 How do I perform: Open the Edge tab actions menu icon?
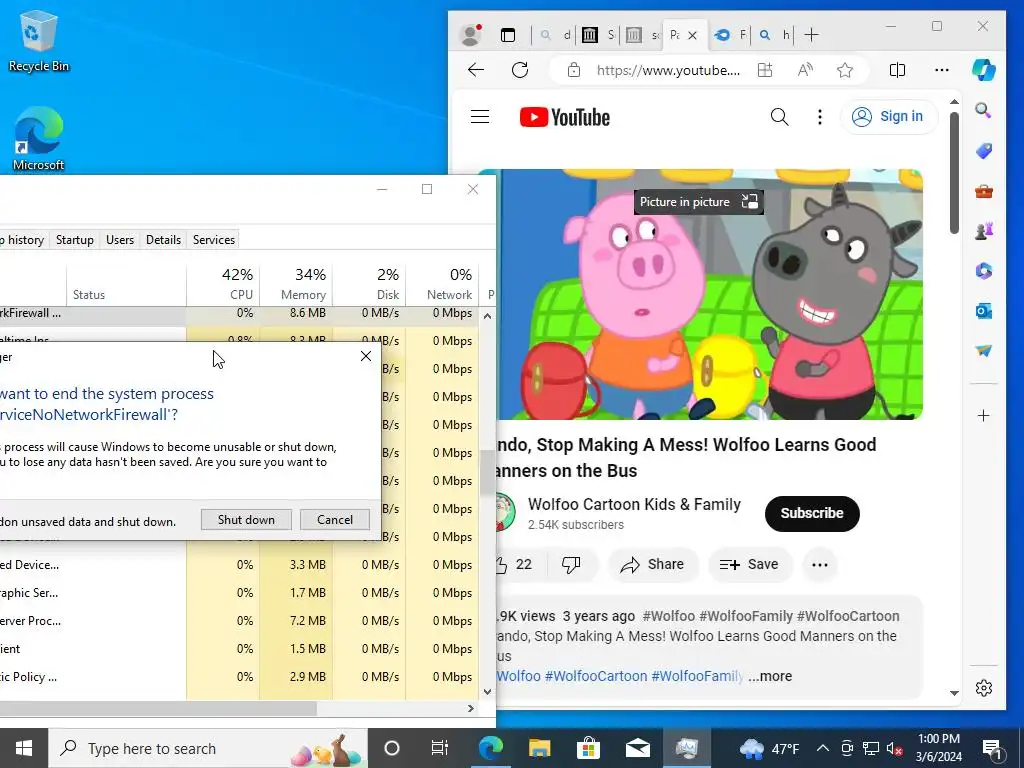point(507,35)
